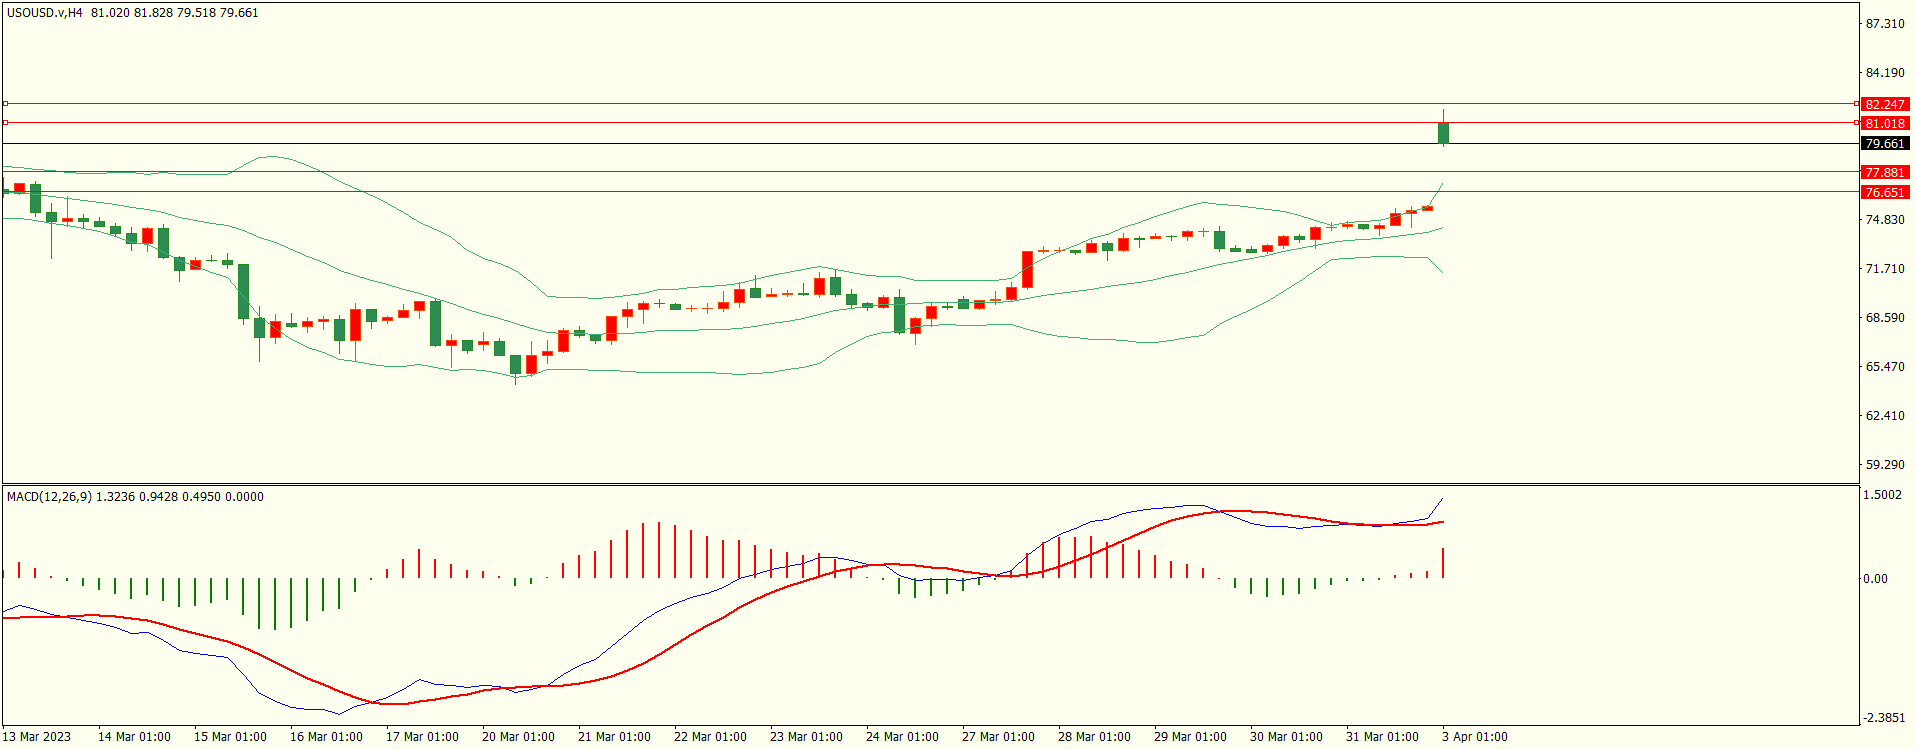Screen dimensions: 1916x749
Task: Select 27 Mar 01:00 on the time axis
Action: [998, 737]
